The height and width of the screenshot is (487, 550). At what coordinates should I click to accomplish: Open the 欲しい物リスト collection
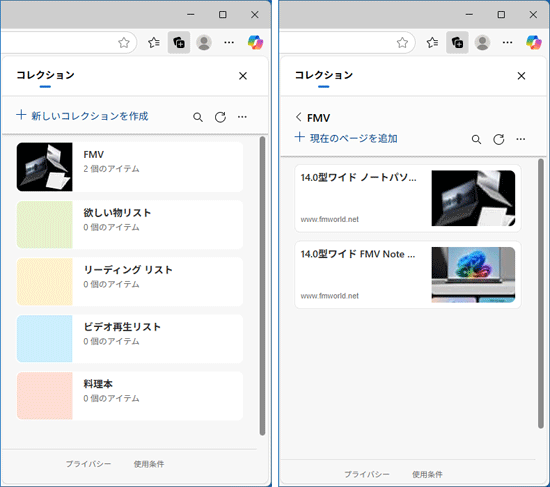[130, 225]
